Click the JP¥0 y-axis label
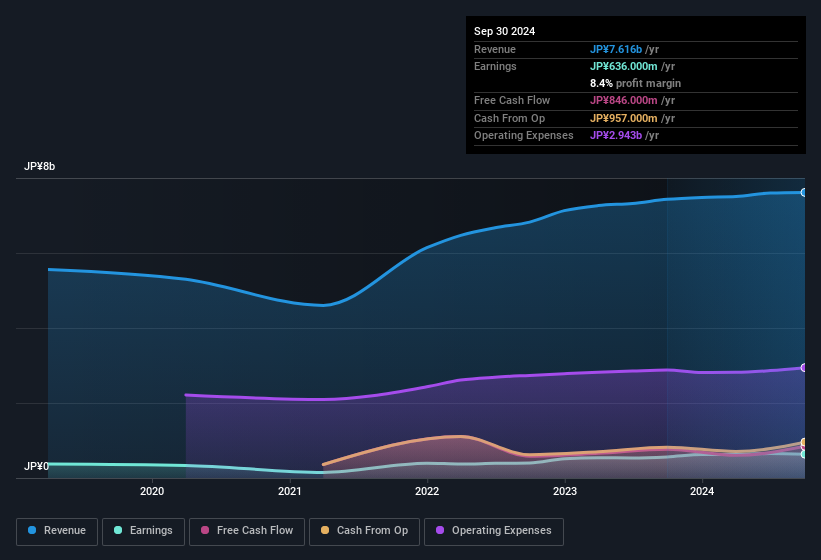This screenshot has height=560, width=821. coord(36,466)
